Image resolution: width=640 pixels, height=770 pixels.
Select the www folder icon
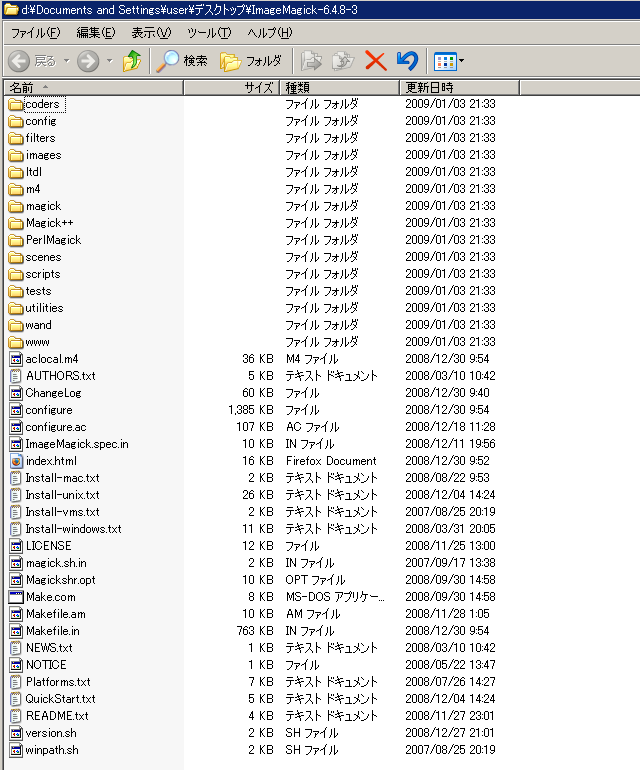pyautogui.click(x=16, y=342)
